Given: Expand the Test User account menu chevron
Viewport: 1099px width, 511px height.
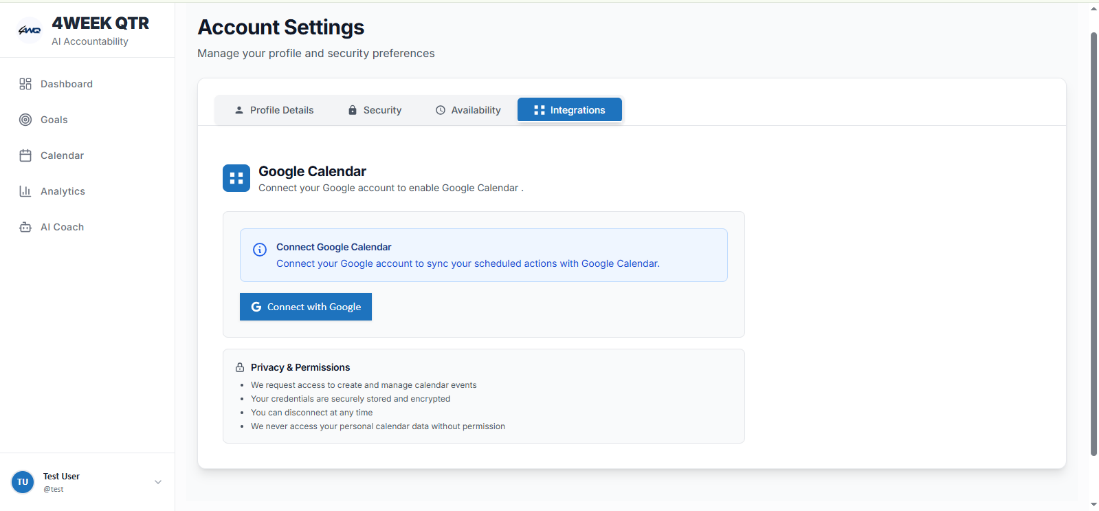Looking at the screenshot, I should pyautogui.click(x=158, y=482).
